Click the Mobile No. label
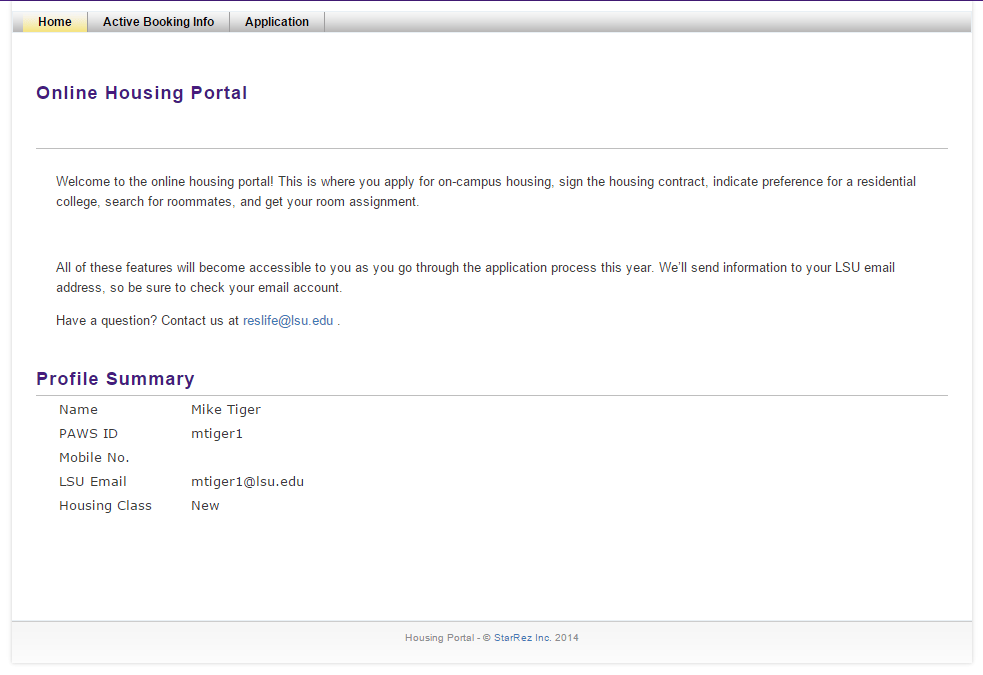 coord(94,457)
